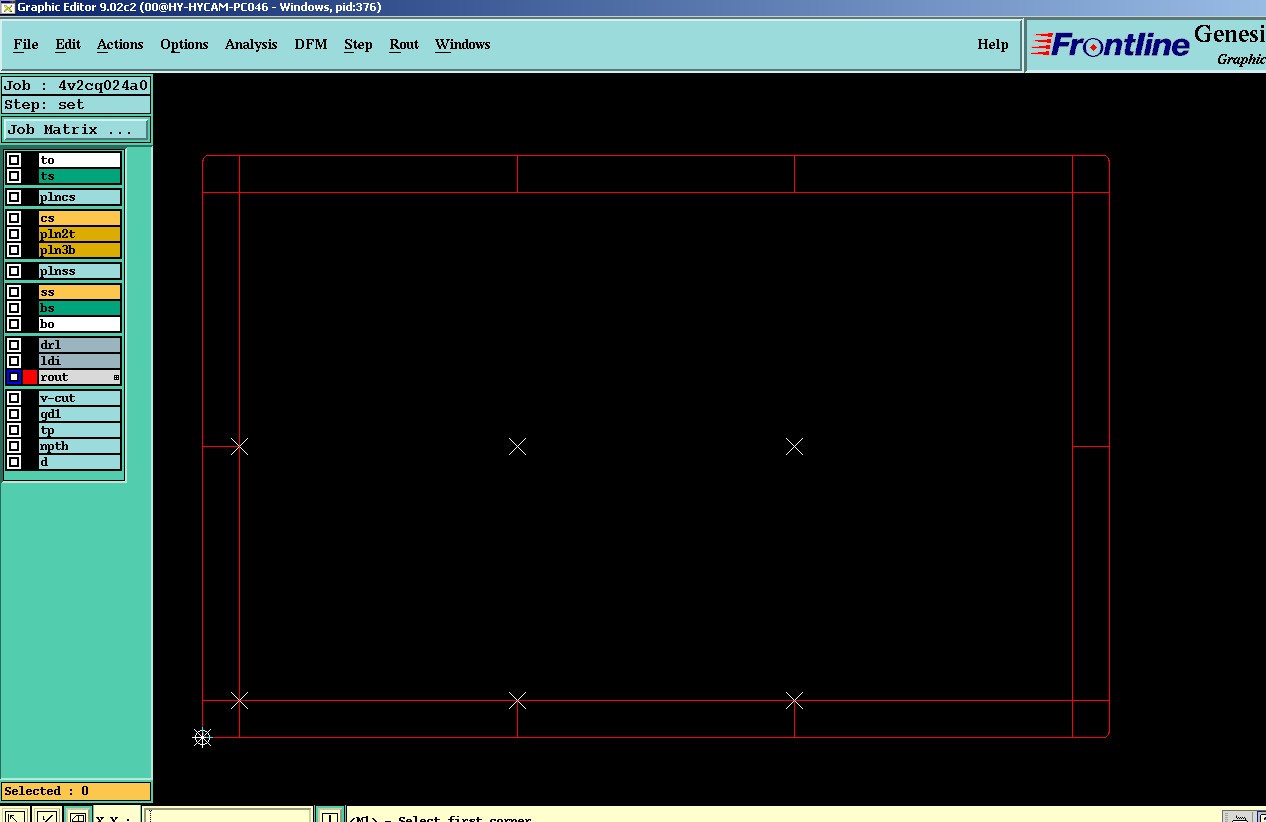
Task: Toggle display checkbox for layer ldi
Action: pyautogui.click(x=14, y=361)
